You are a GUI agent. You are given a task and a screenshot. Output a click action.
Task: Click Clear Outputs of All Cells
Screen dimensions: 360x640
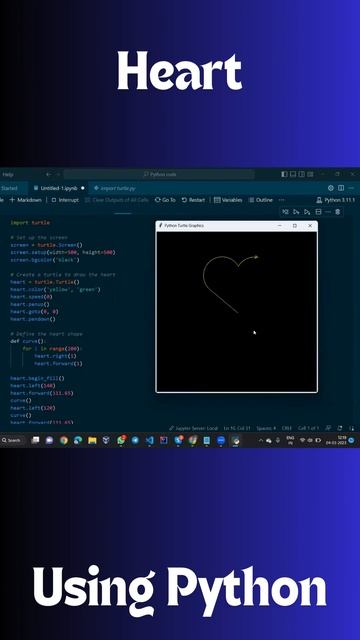coord(117,200)
